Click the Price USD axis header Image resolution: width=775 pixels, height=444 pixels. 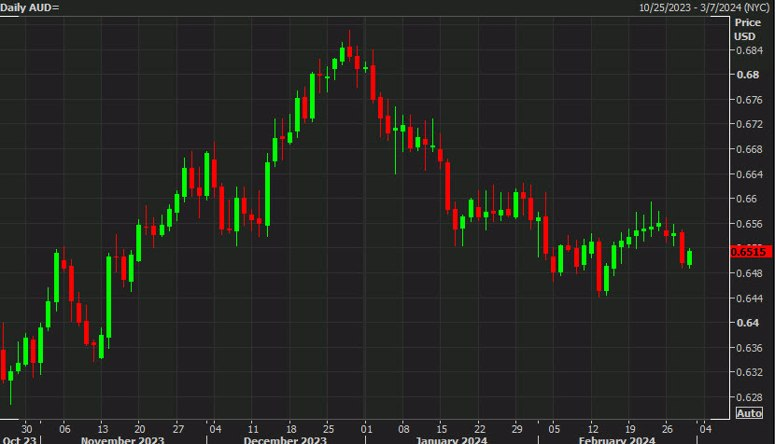[x=747, y=29]
